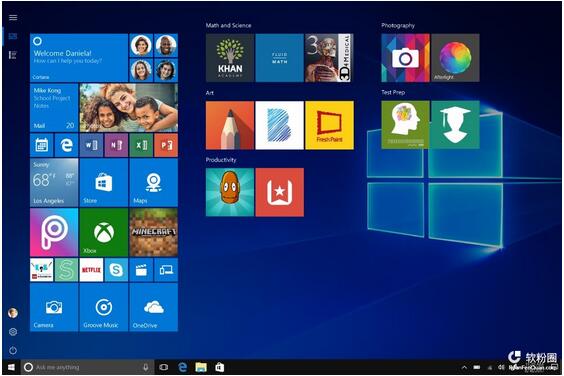Launch the Afterlight tile
Image resolution: width=564 pixels, height=376 pixels.
455,58
